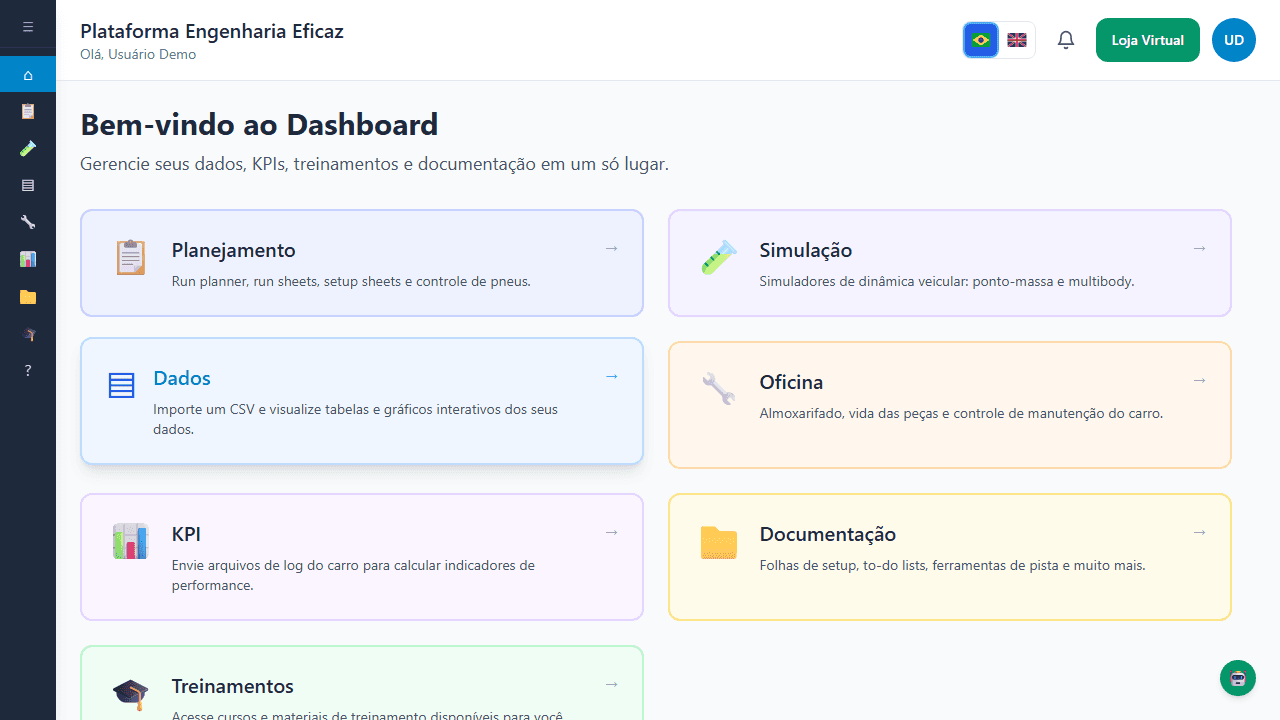The width and height of the screenshot is (1280, 720).
Task: Select the Home icon in the sidebar
Action: tap(27, 73)
